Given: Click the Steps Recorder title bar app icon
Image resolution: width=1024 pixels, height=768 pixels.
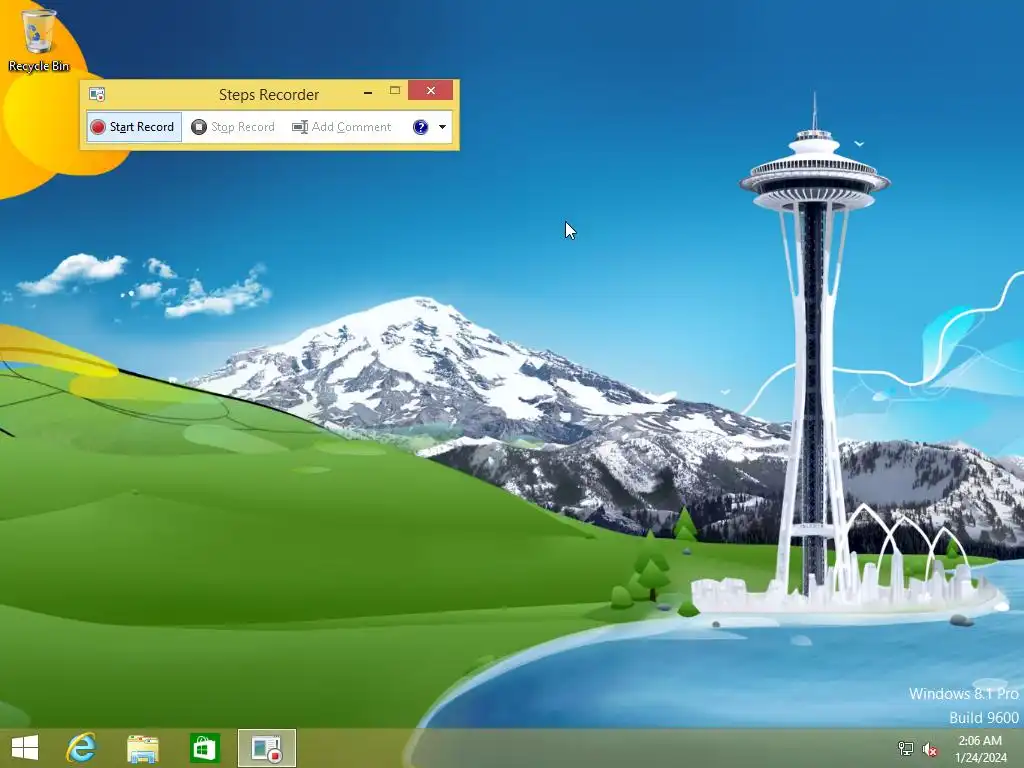Looking at the screenshot, I should 97,95.
